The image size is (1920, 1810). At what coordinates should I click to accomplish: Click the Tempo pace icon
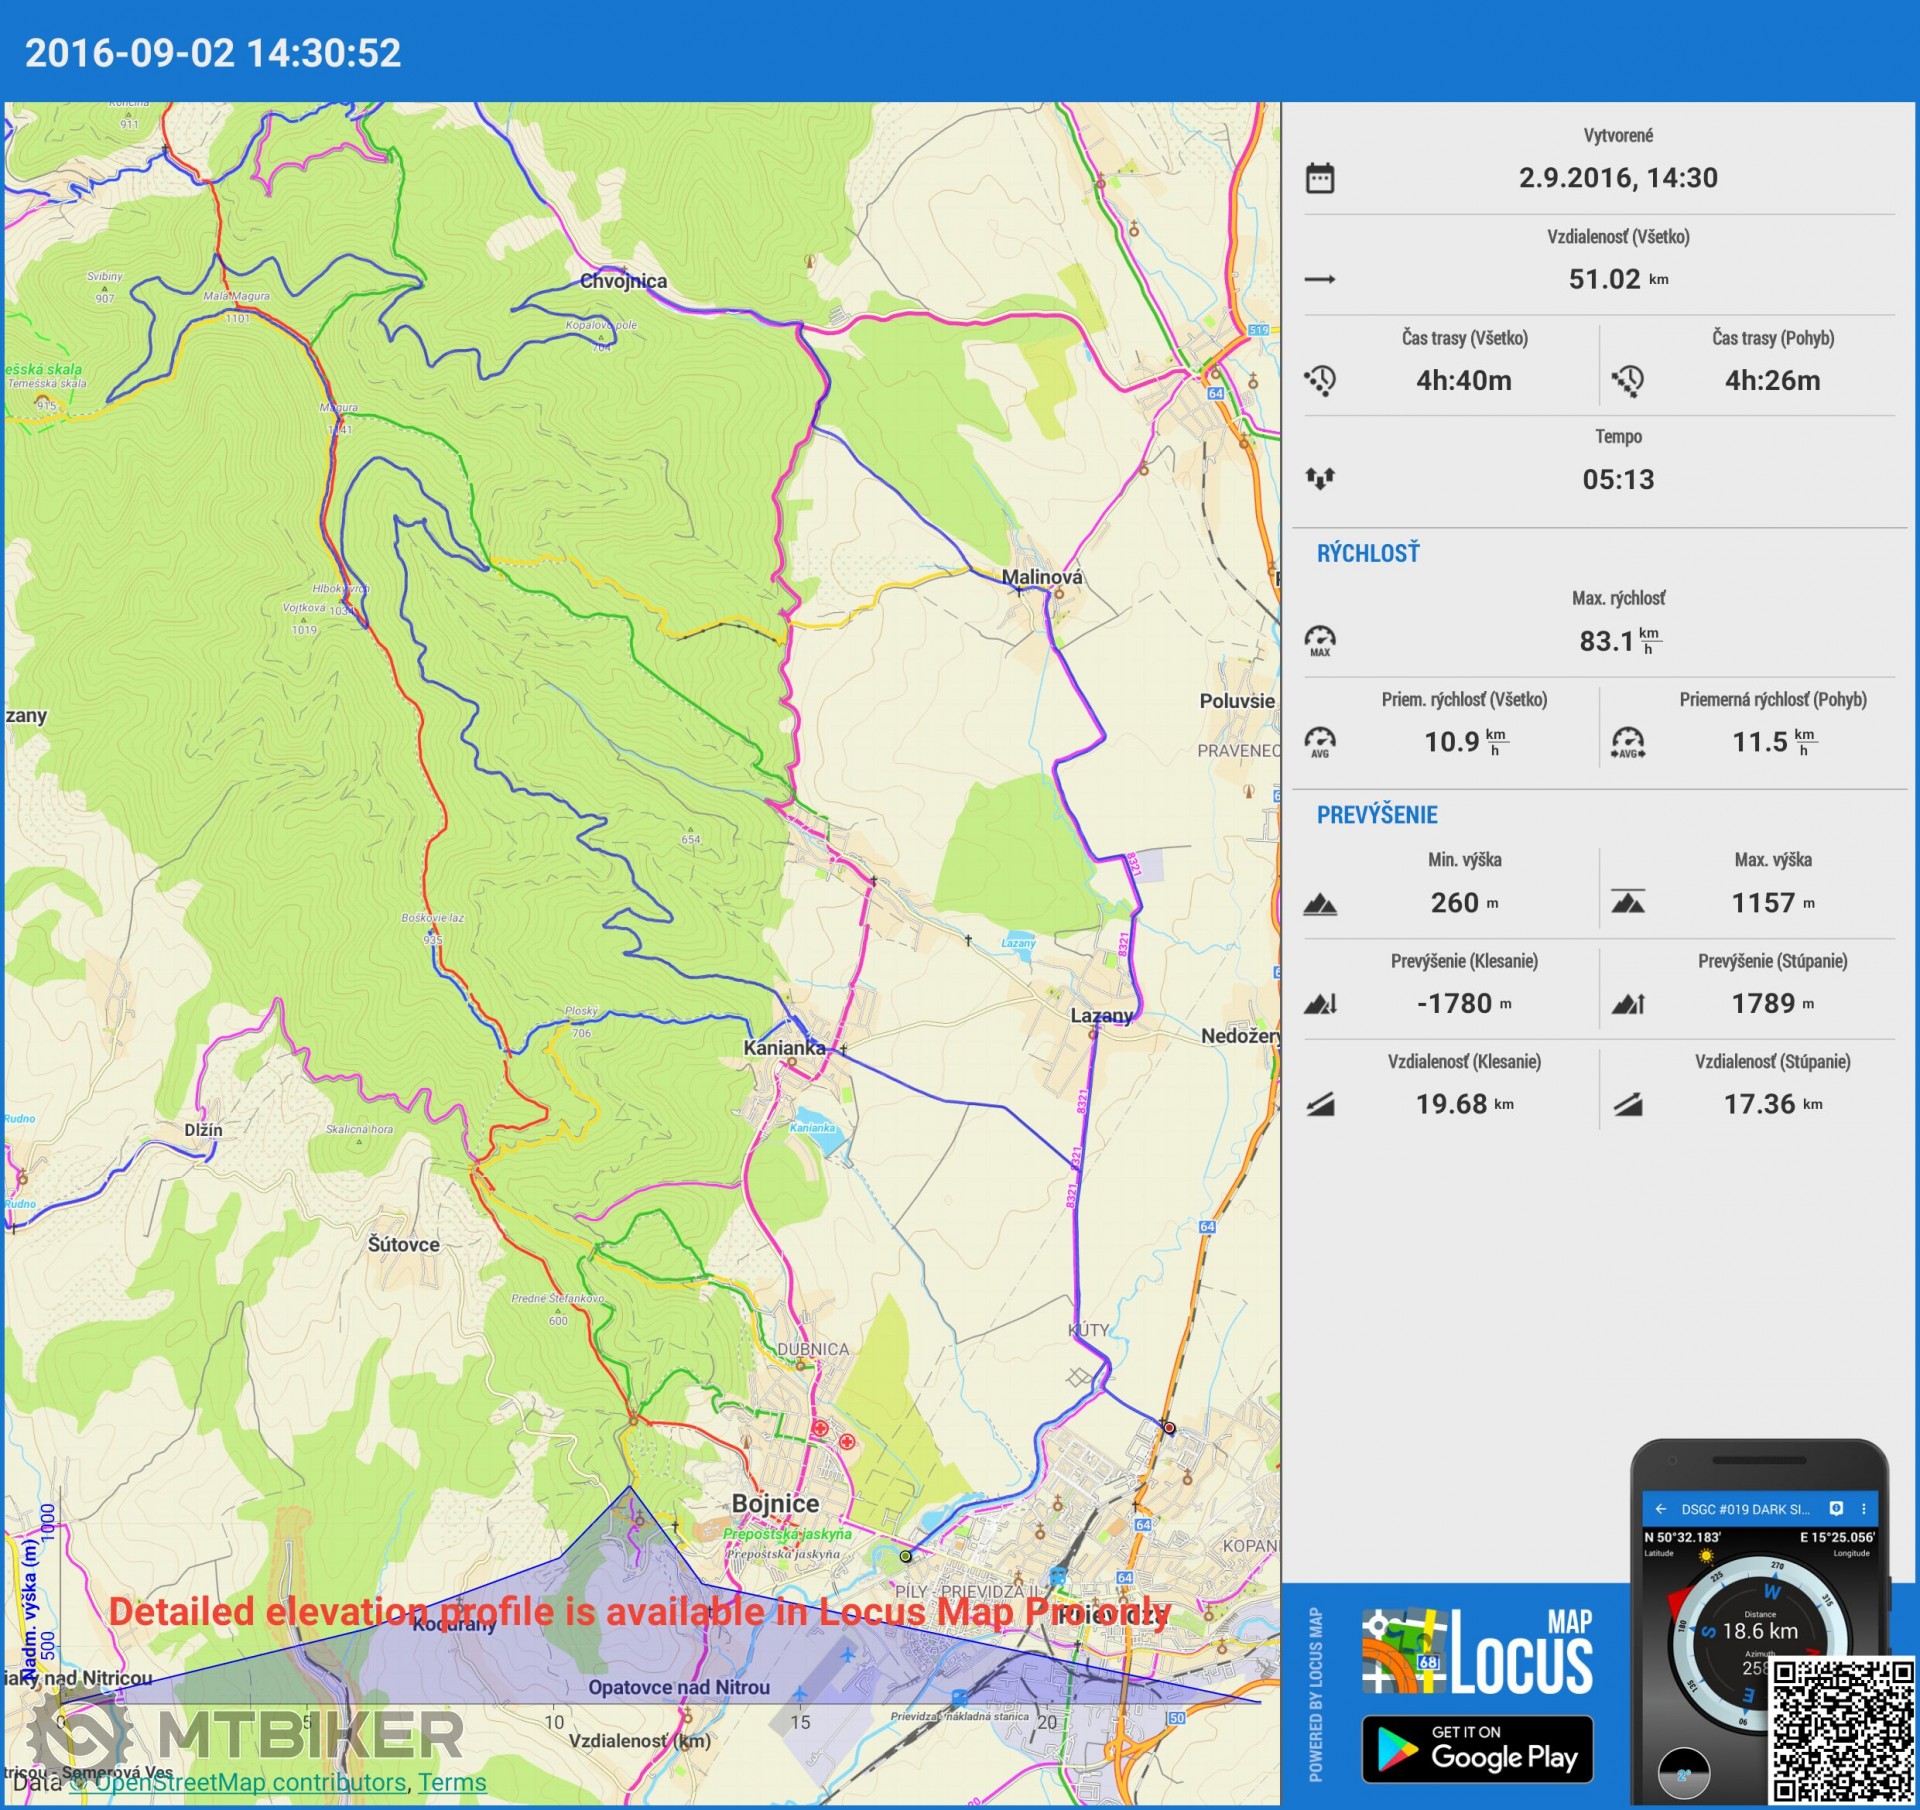point(1320,479)
